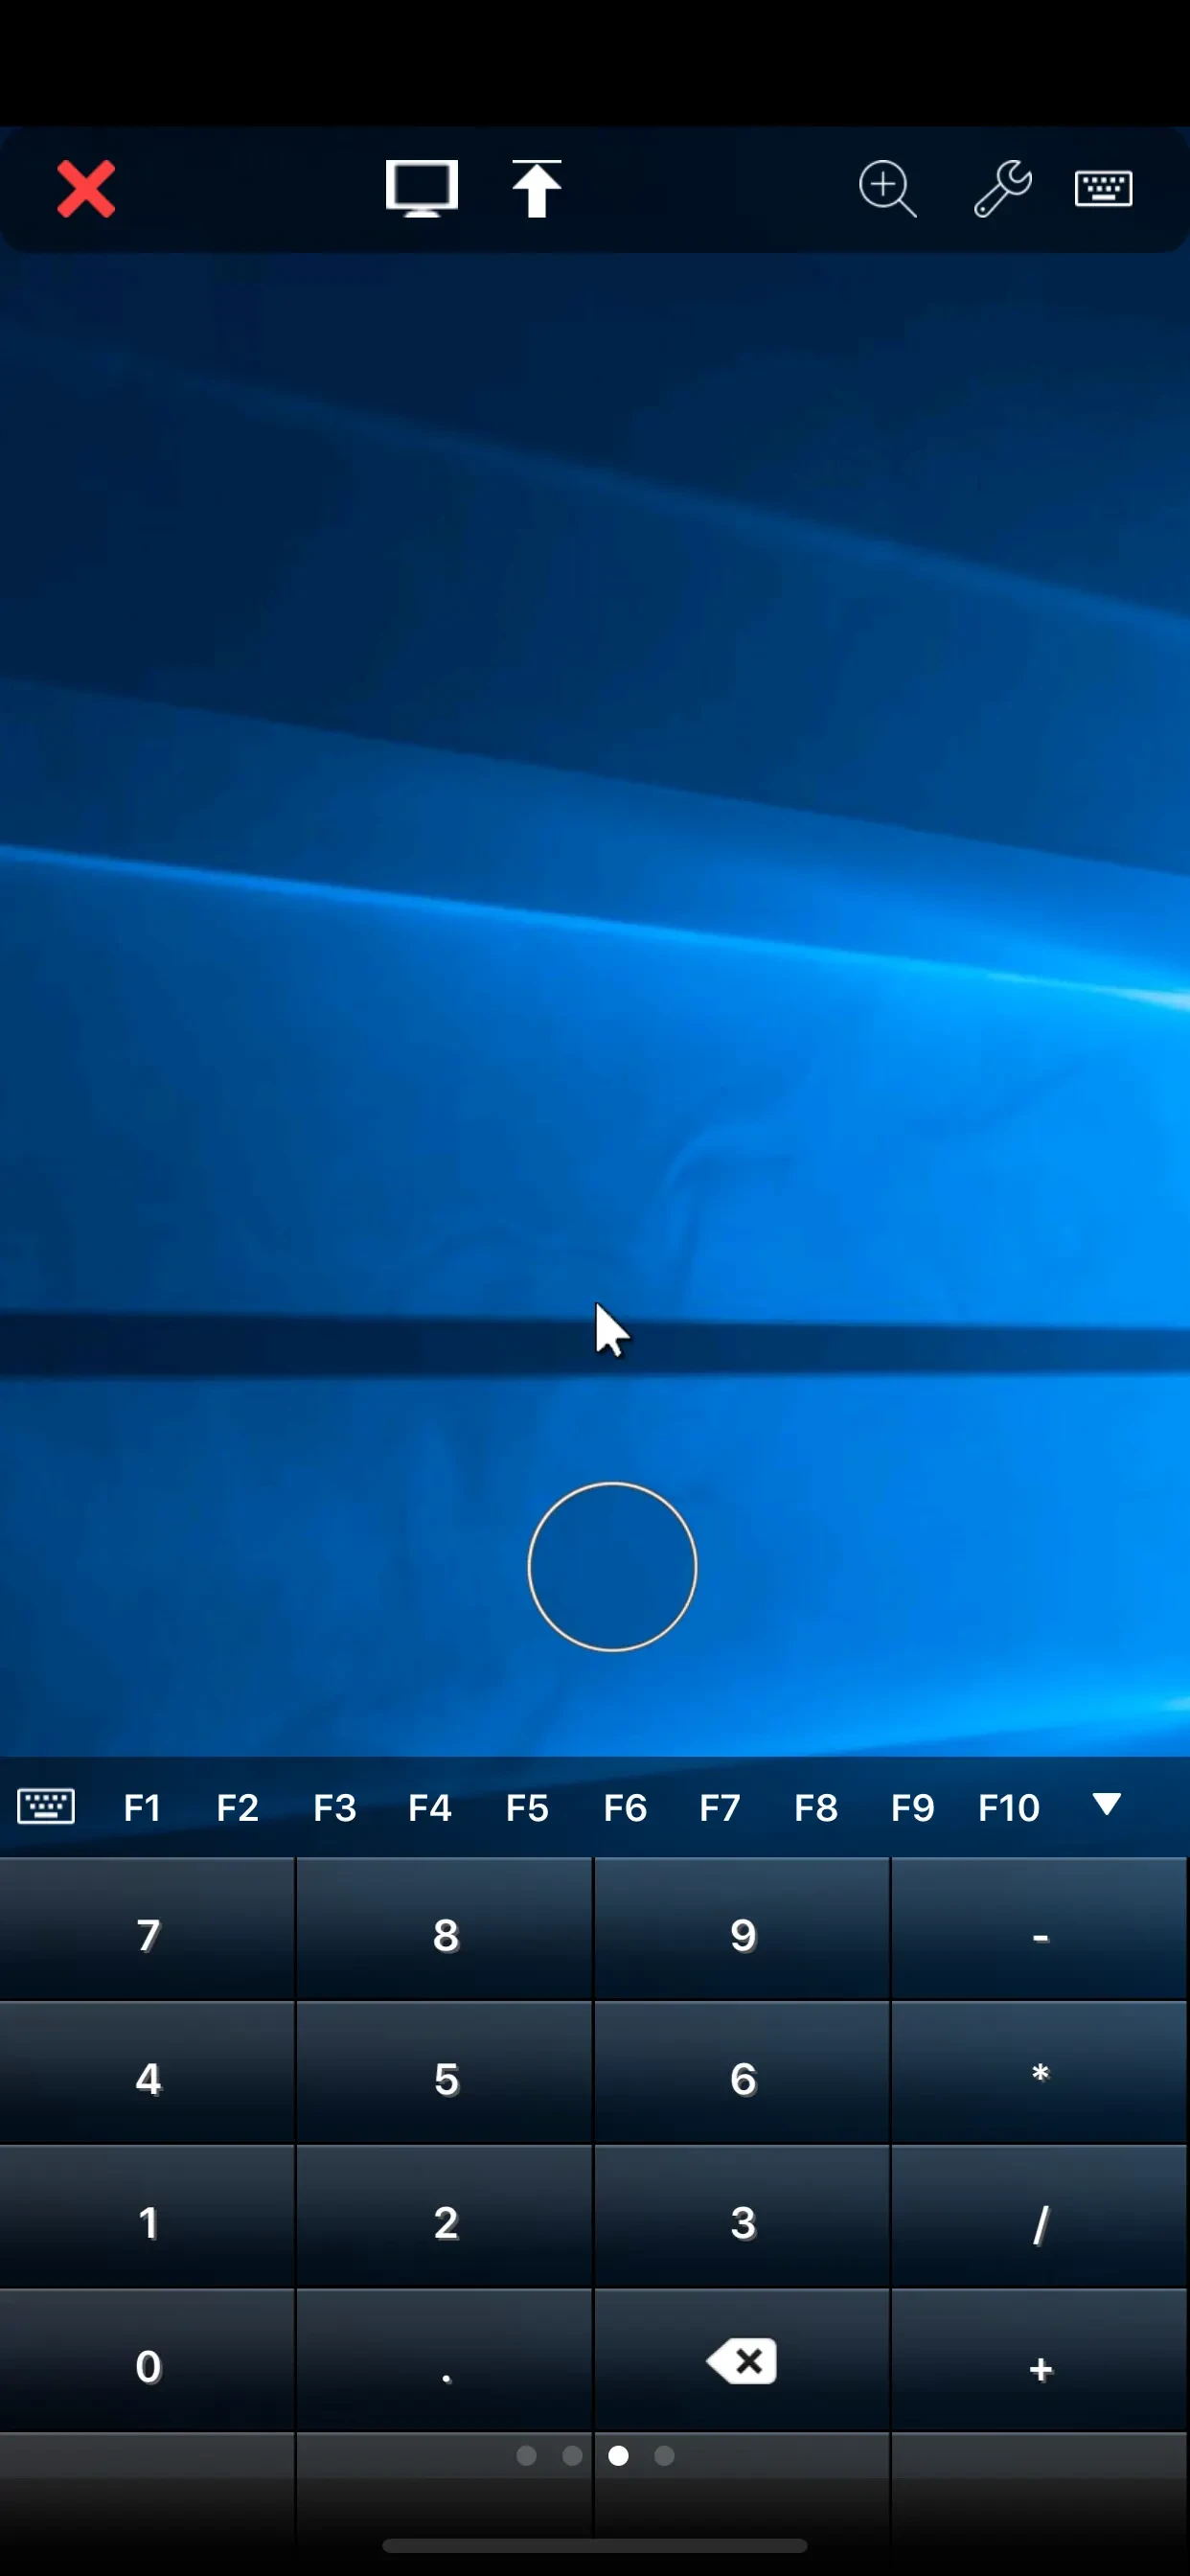Image resolution: width=1190 pixels, height=2576 pixels.
Task: Select second keyboard page dot
Action: pyautogui.click(x=572, y=2455)
